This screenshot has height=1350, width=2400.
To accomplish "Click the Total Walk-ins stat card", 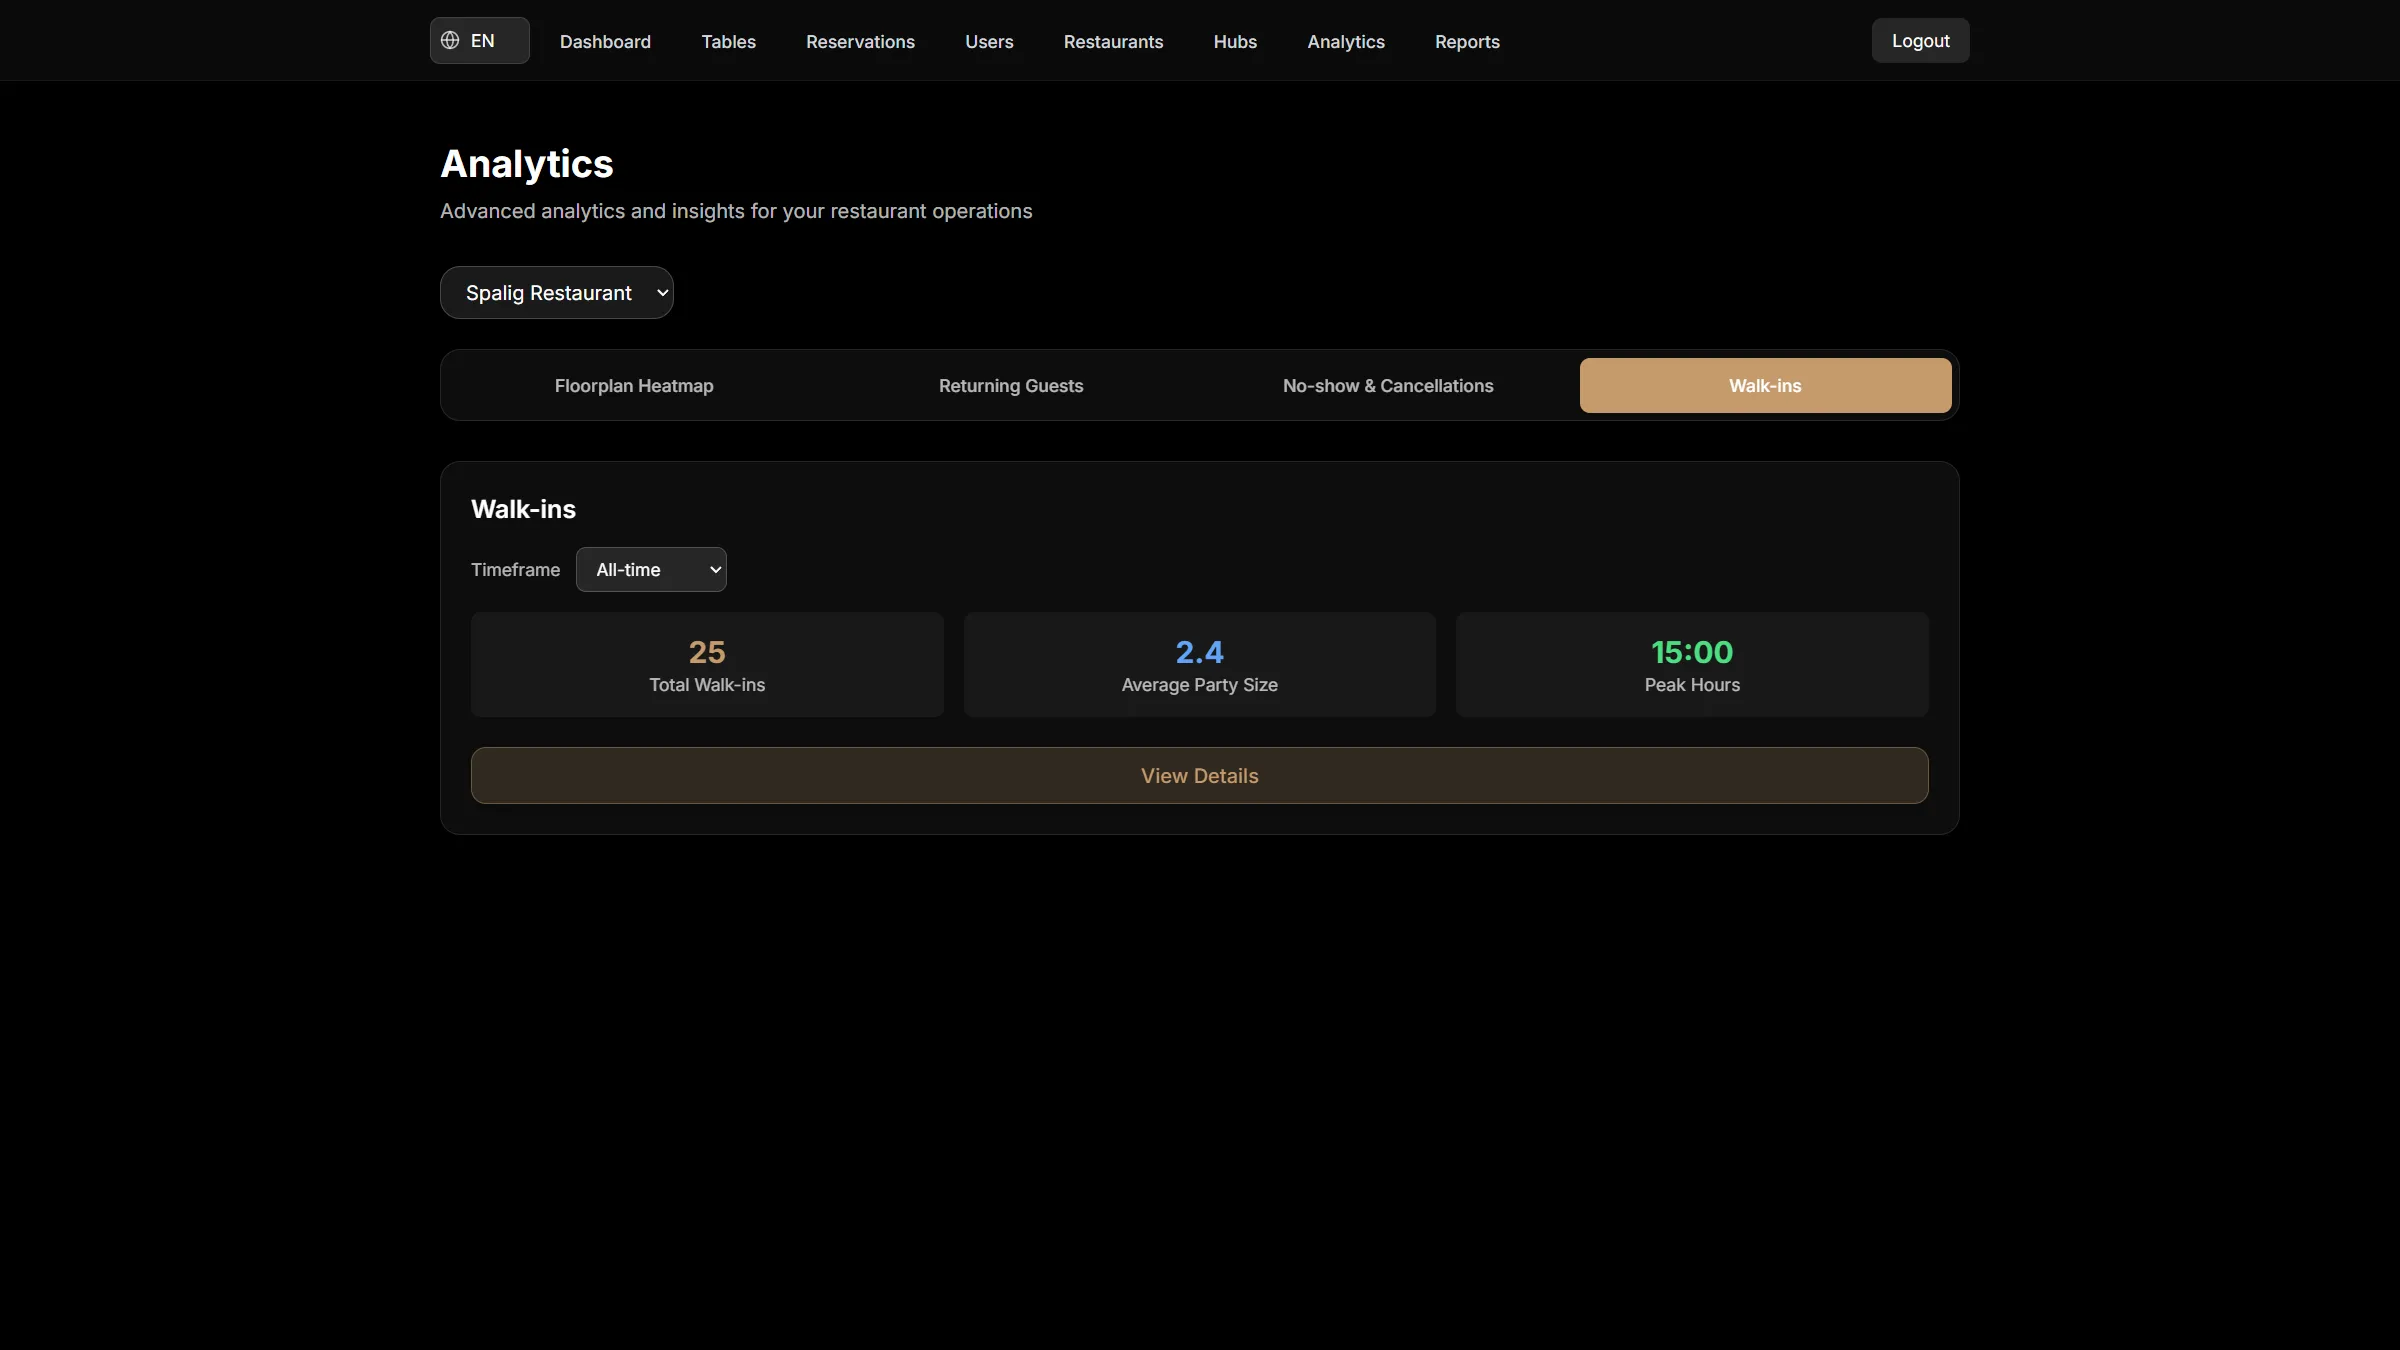I will (x=707, y=665).
